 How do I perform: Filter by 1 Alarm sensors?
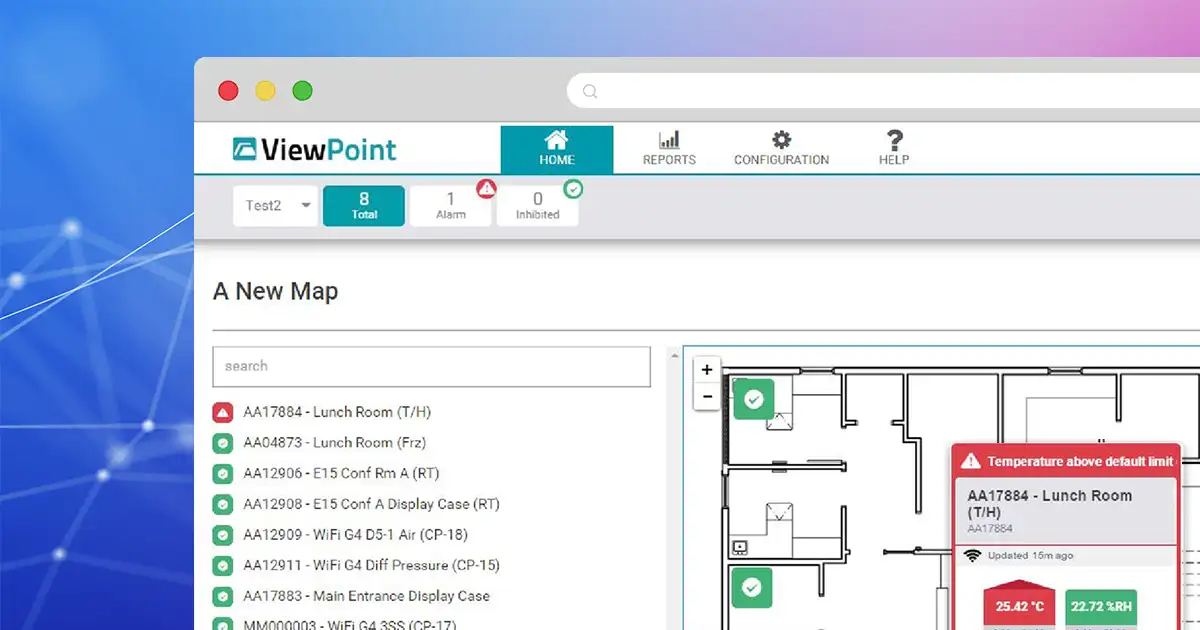coord(450,206)
